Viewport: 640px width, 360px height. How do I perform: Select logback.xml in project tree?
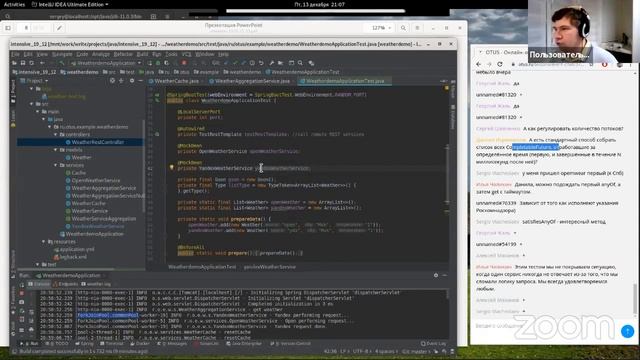click(73, 257)
